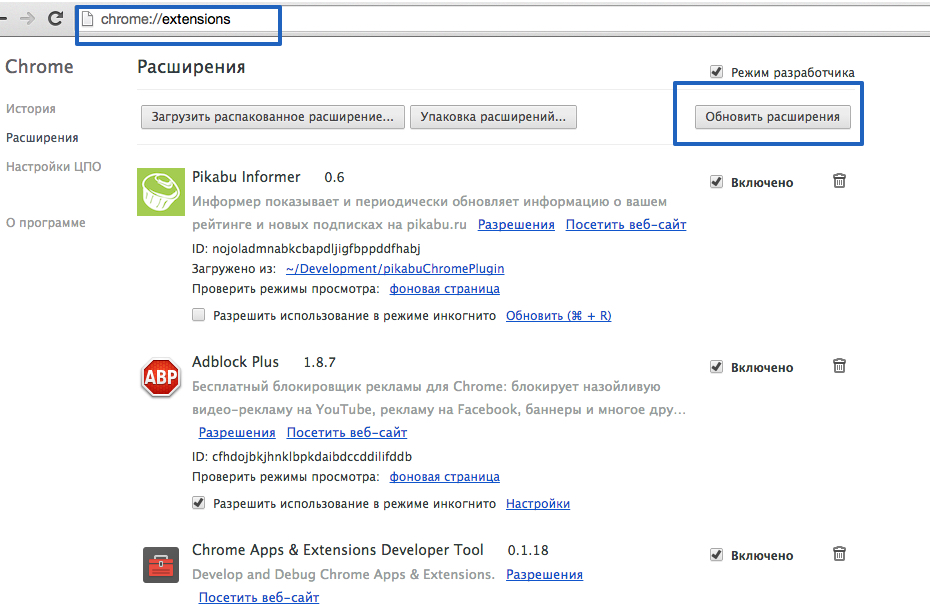
Task: Click the Adblock Plus ID text
Action: click(x=302, y=457)
